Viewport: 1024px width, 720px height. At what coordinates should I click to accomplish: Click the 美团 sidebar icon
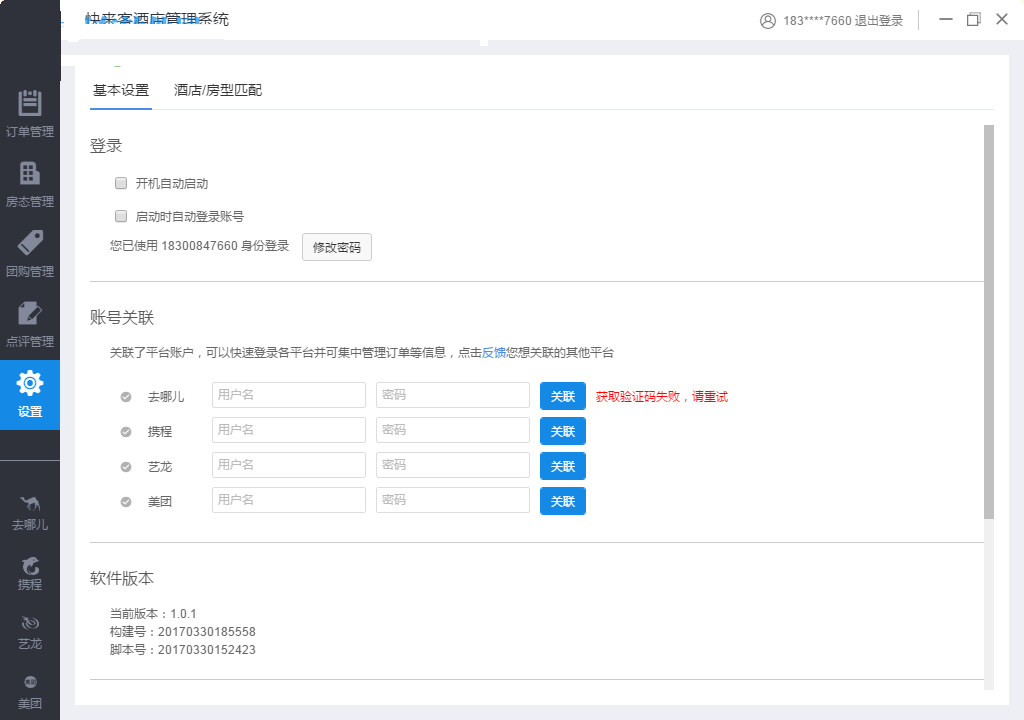click(x=30, y=688)
